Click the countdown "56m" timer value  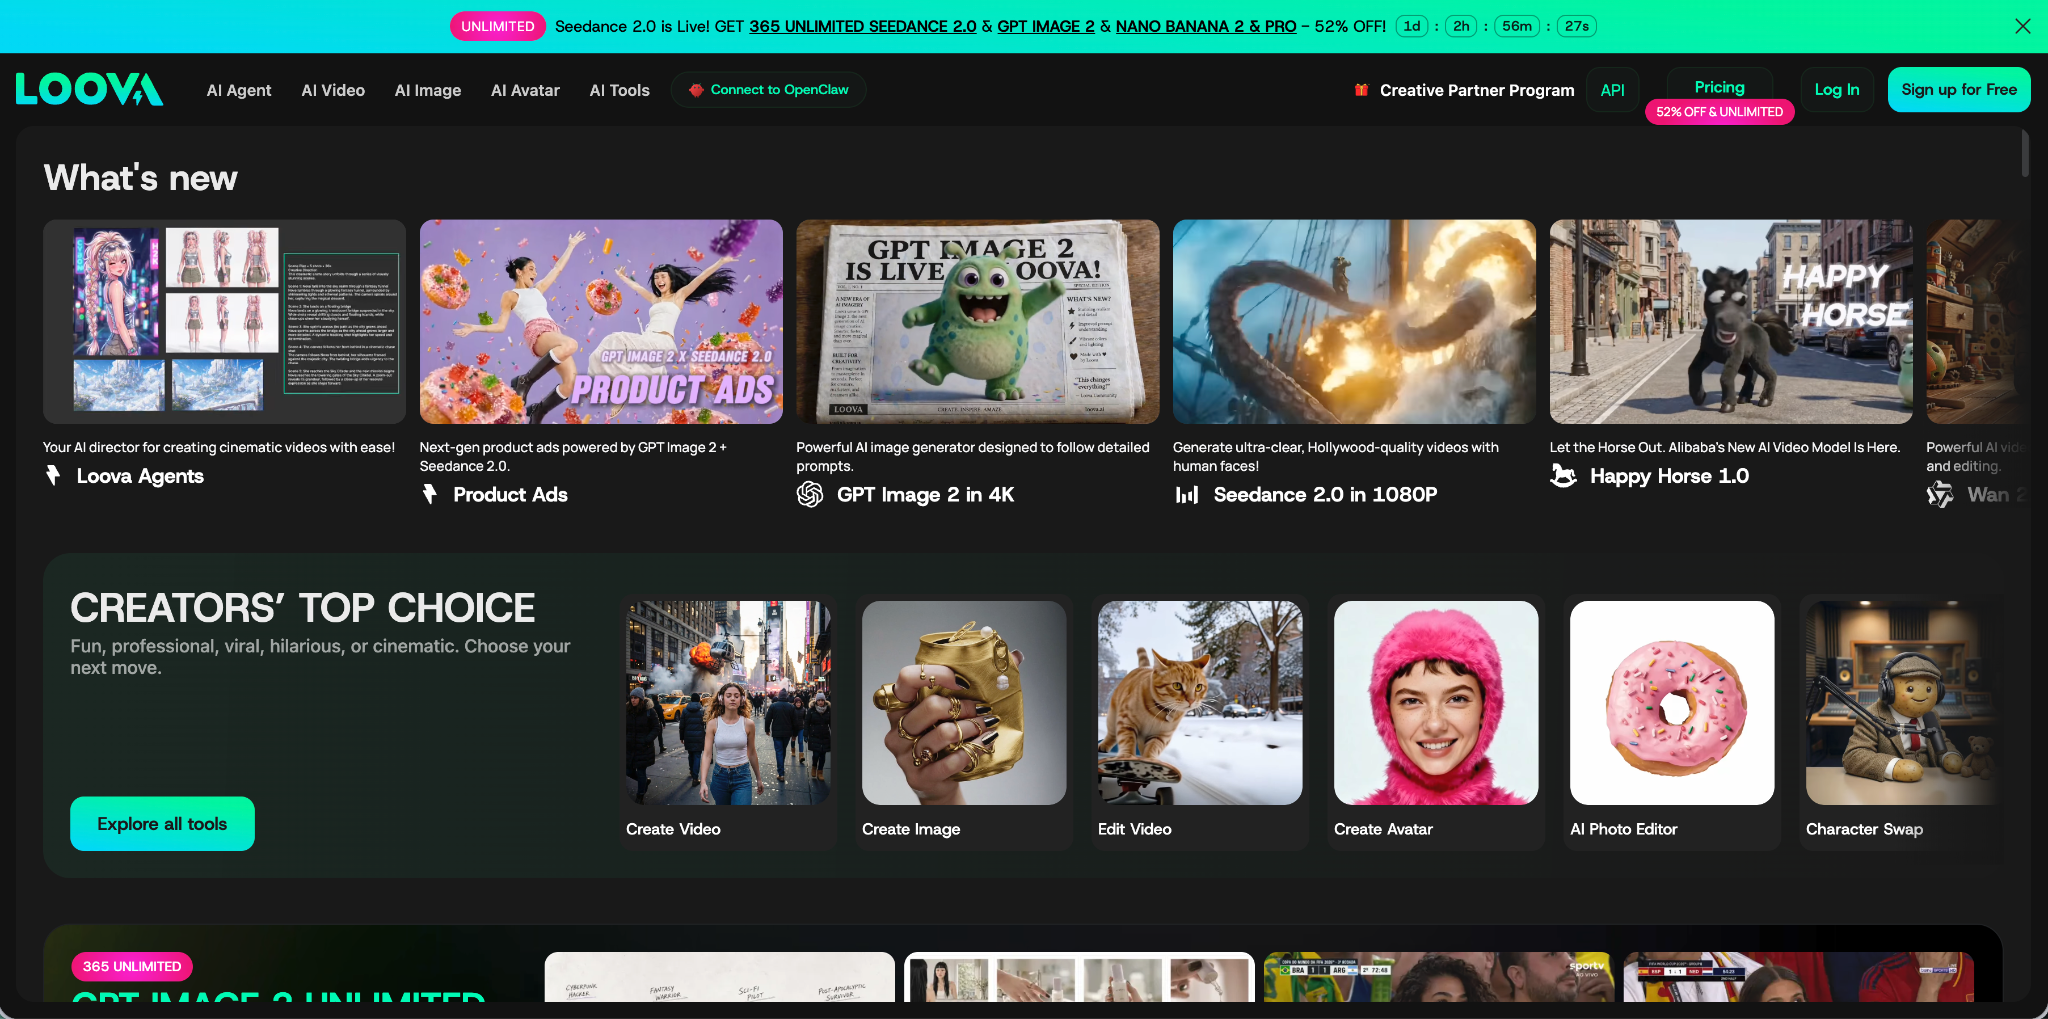[1517, 26]
